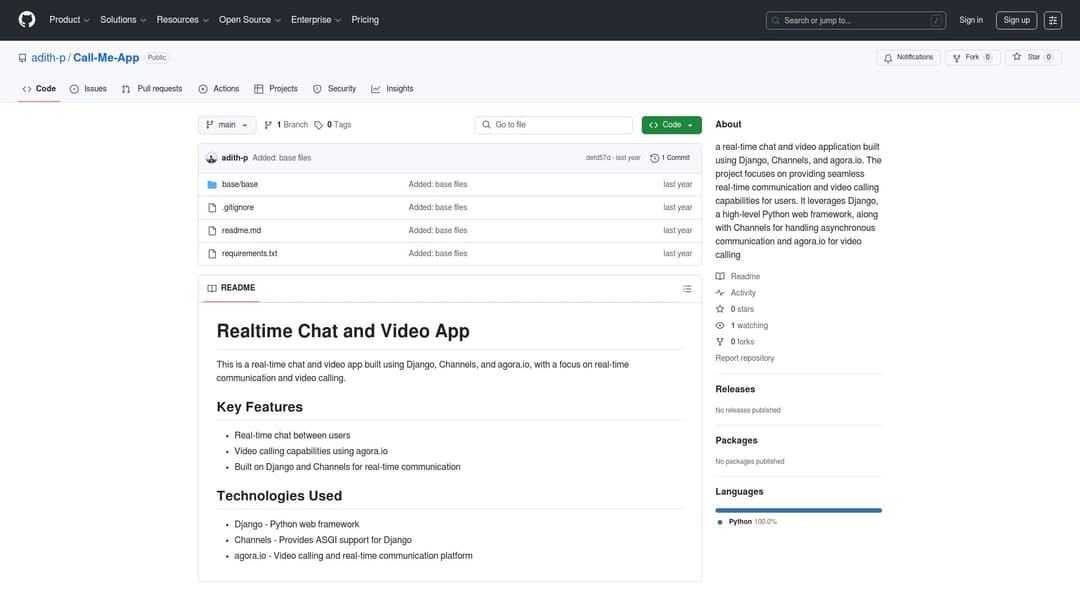Expand the Enterprise menu

[x=315, y=20]
